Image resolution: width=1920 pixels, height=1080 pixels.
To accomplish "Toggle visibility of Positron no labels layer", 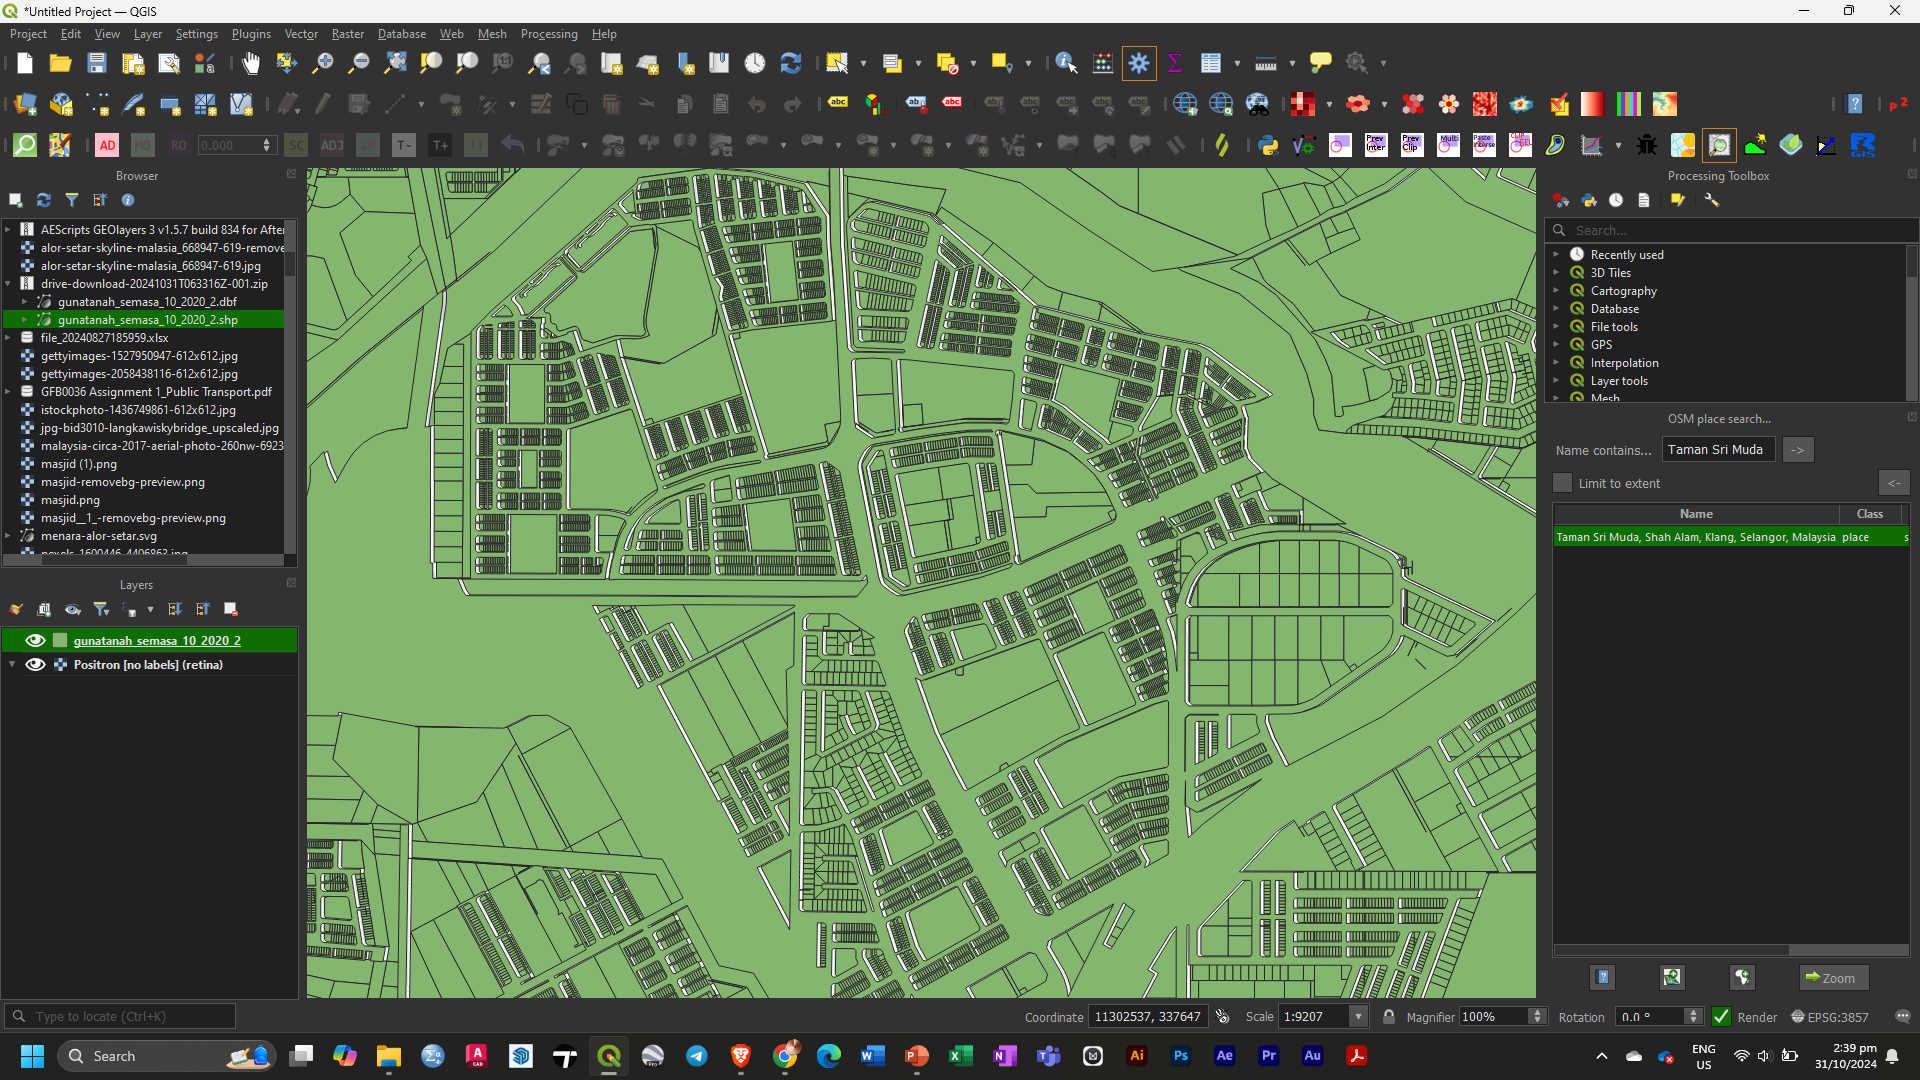I will click(x=33, y=665).
